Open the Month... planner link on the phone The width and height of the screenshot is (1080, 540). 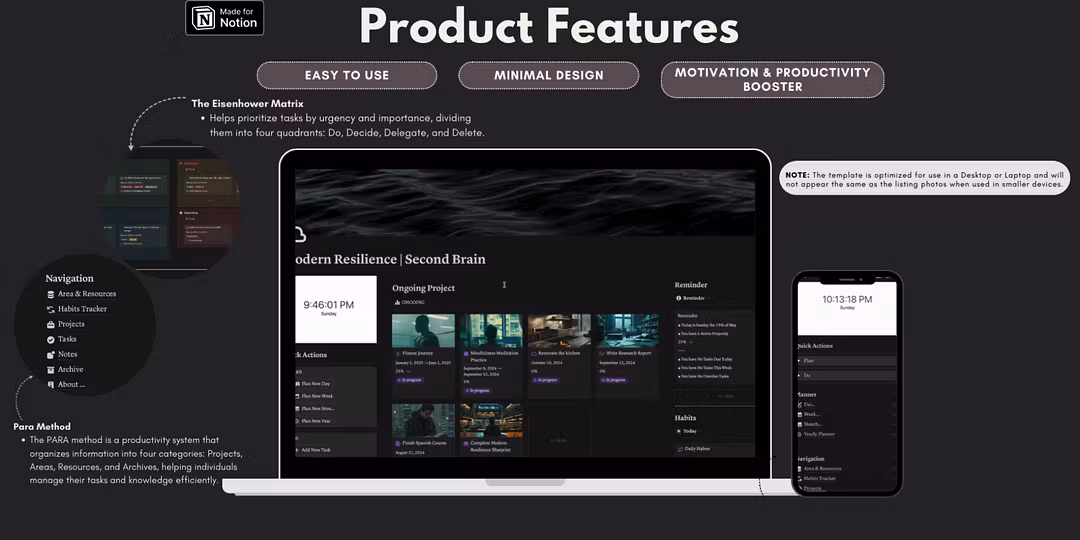(x=809, y=424)
